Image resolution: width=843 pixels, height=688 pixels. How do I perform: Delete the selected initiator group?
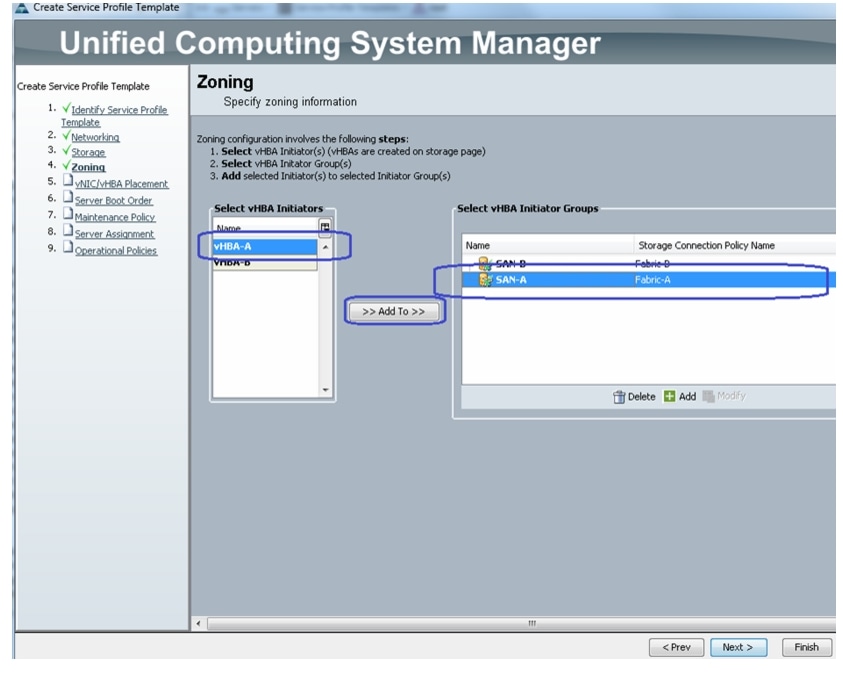[634, 397]
